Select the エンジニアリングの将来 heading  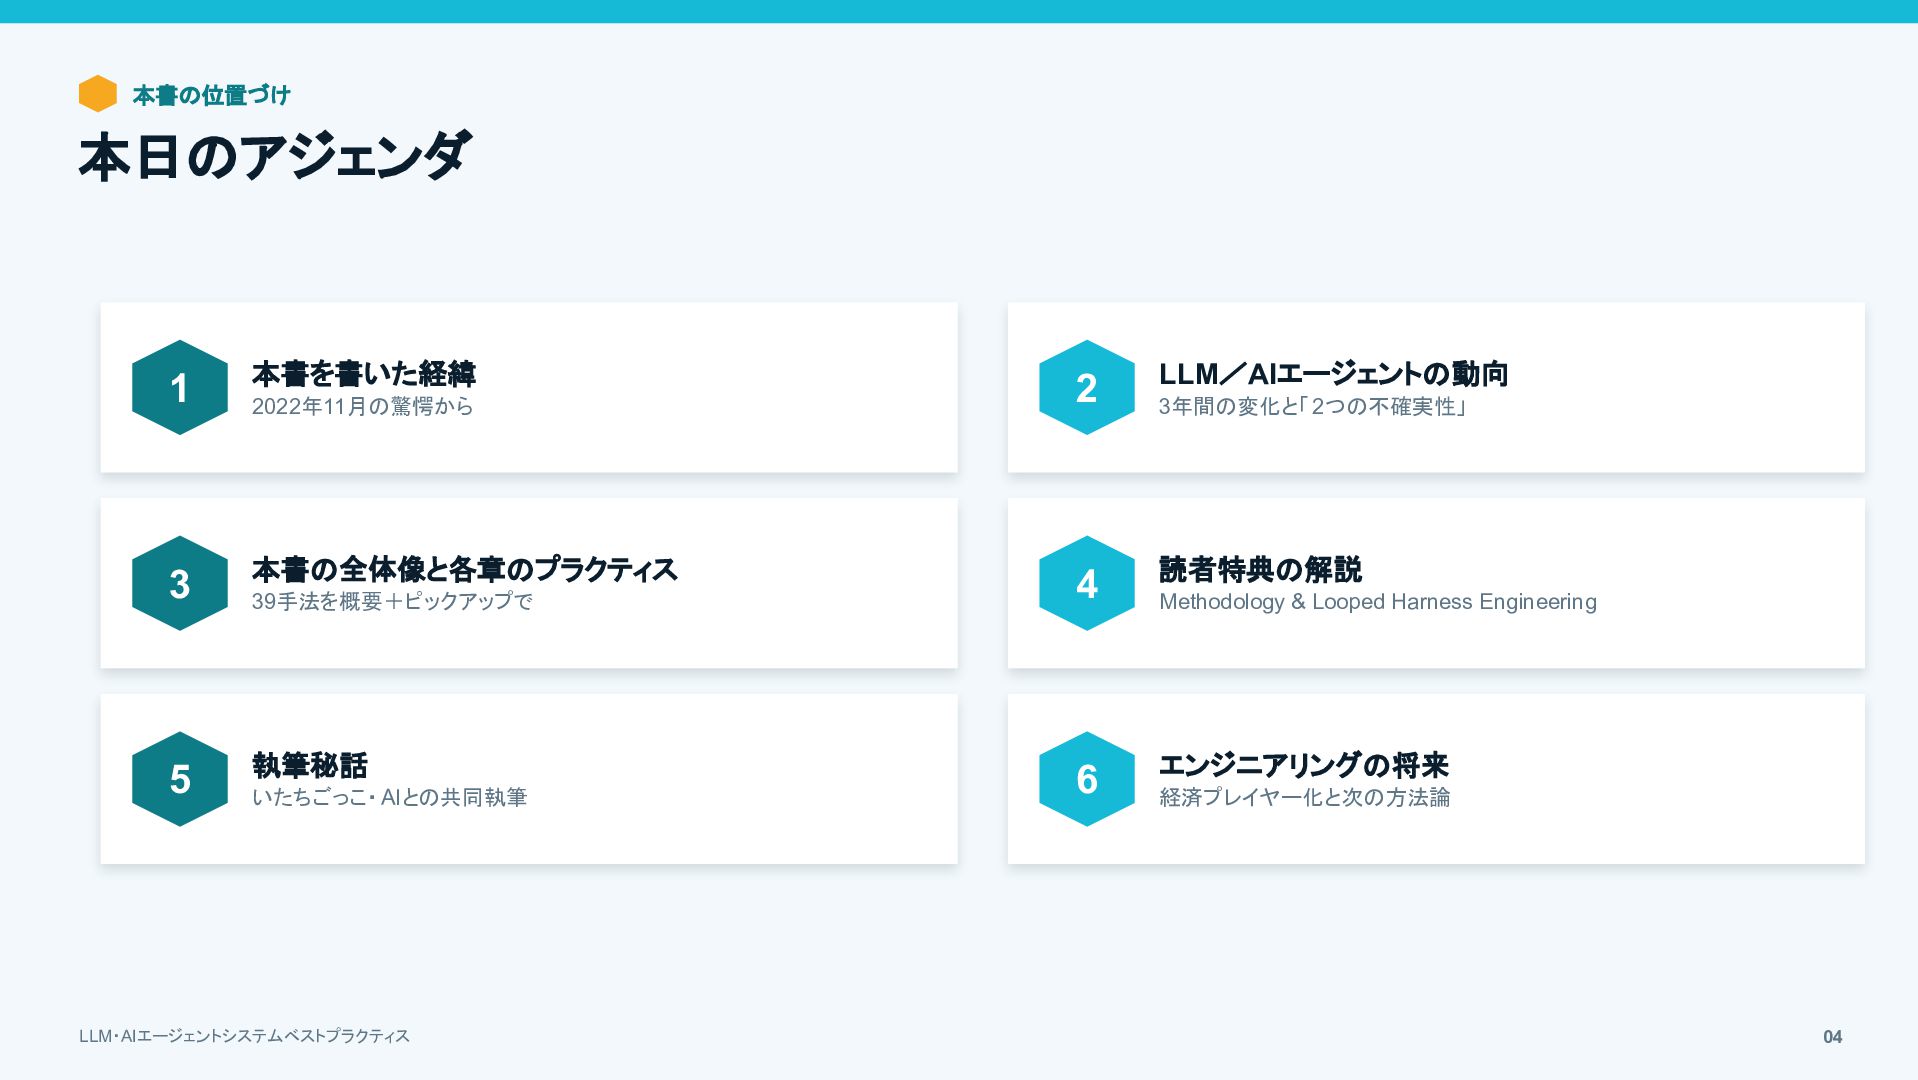(1304, 766)
